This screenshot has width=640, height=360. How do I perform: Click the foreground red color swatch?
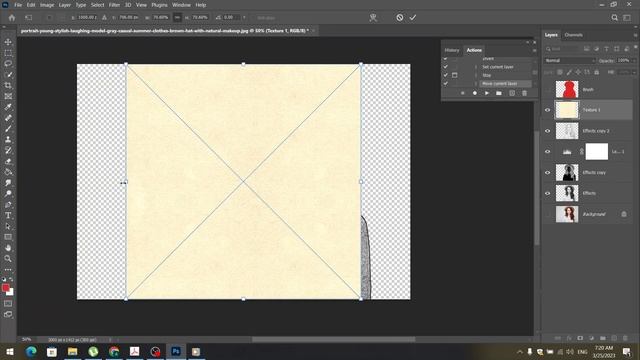6,288
